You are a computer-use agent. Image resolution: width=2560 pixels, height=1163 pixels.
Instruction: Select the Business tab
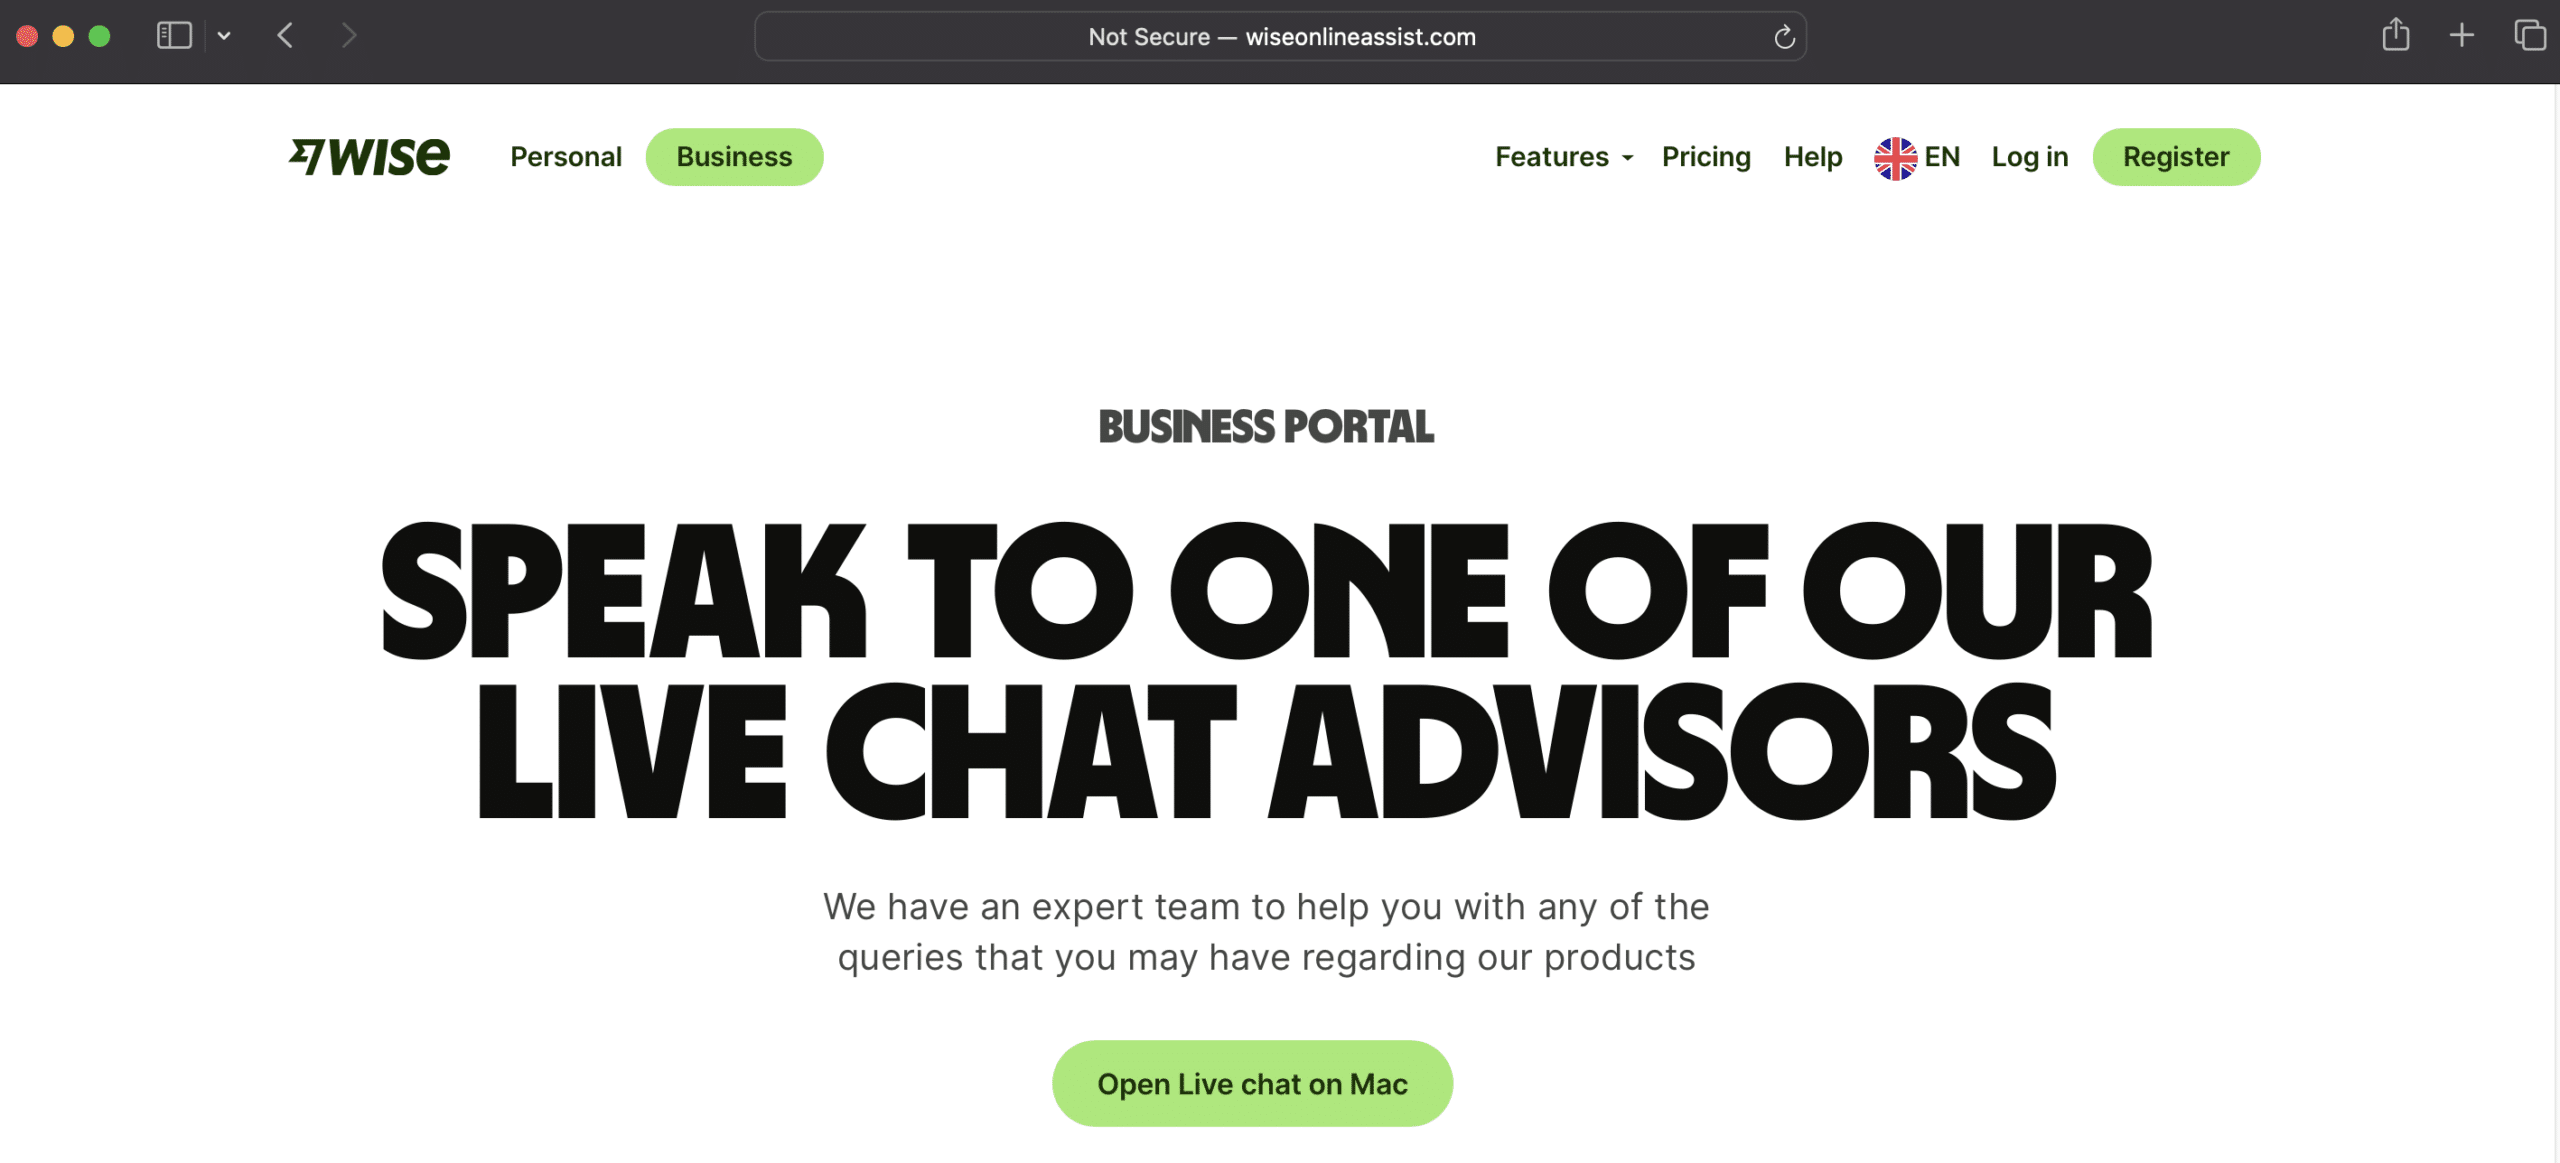point(735,157)
